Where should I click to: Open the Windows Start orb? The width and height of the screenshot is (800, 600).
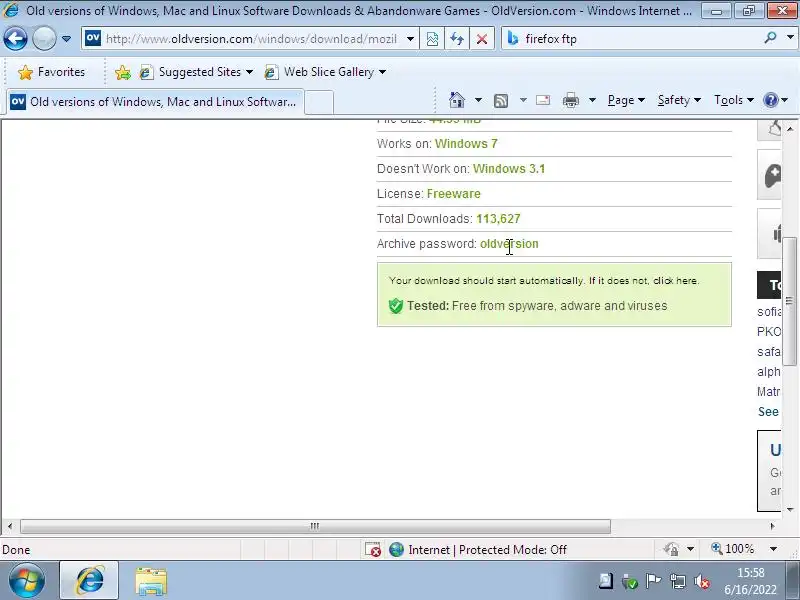(x=27, y=581)
